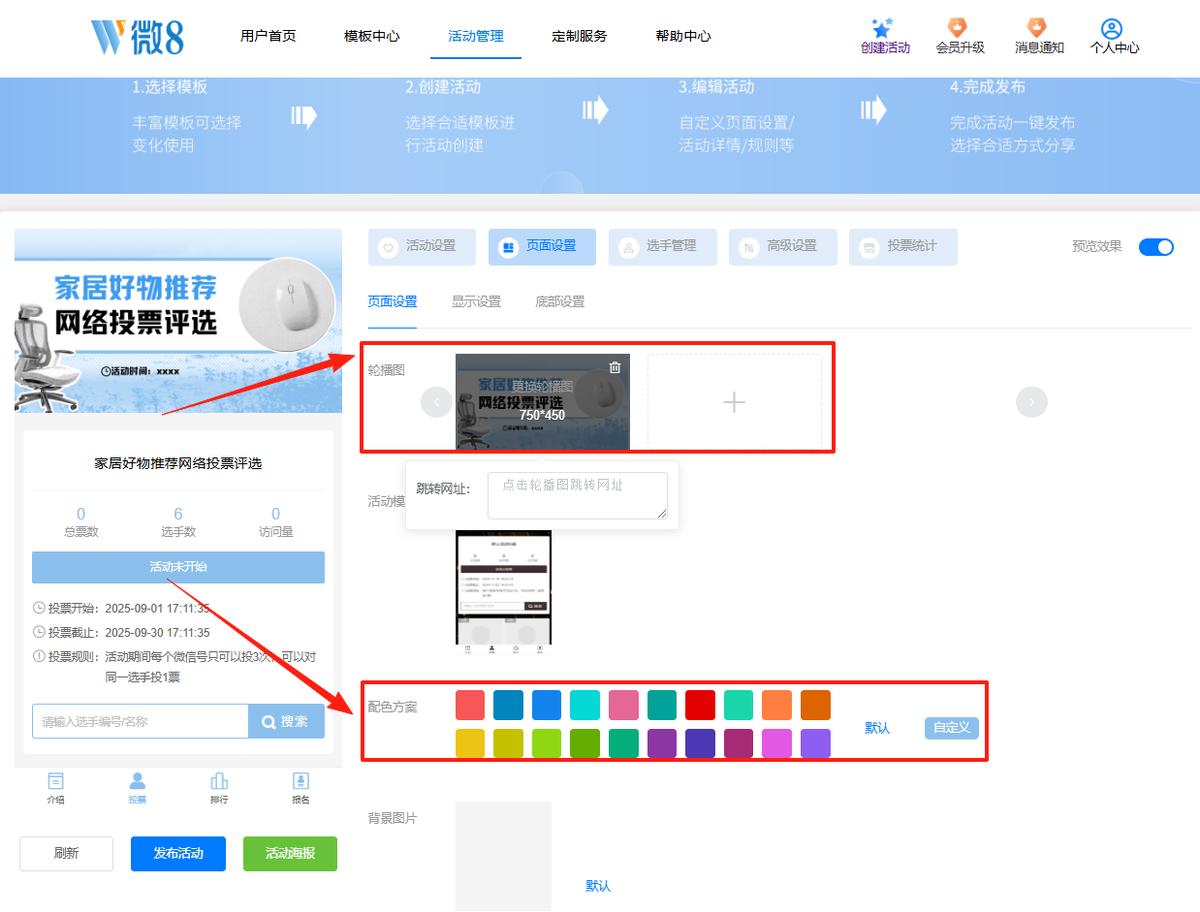Select the 活动模板 phone template thumbnail
Image resolution: width=1200 pixels, height=912 pixels.
coord(503,593)
